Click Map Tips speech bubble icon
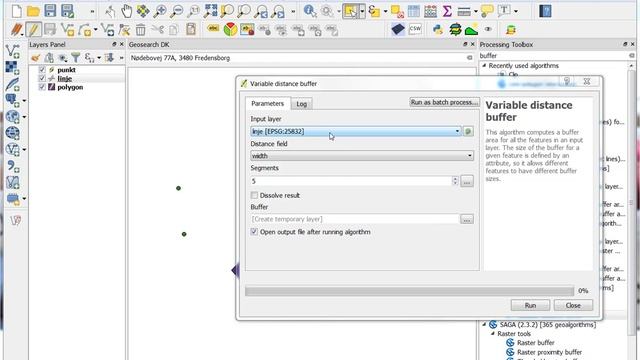 487,11
